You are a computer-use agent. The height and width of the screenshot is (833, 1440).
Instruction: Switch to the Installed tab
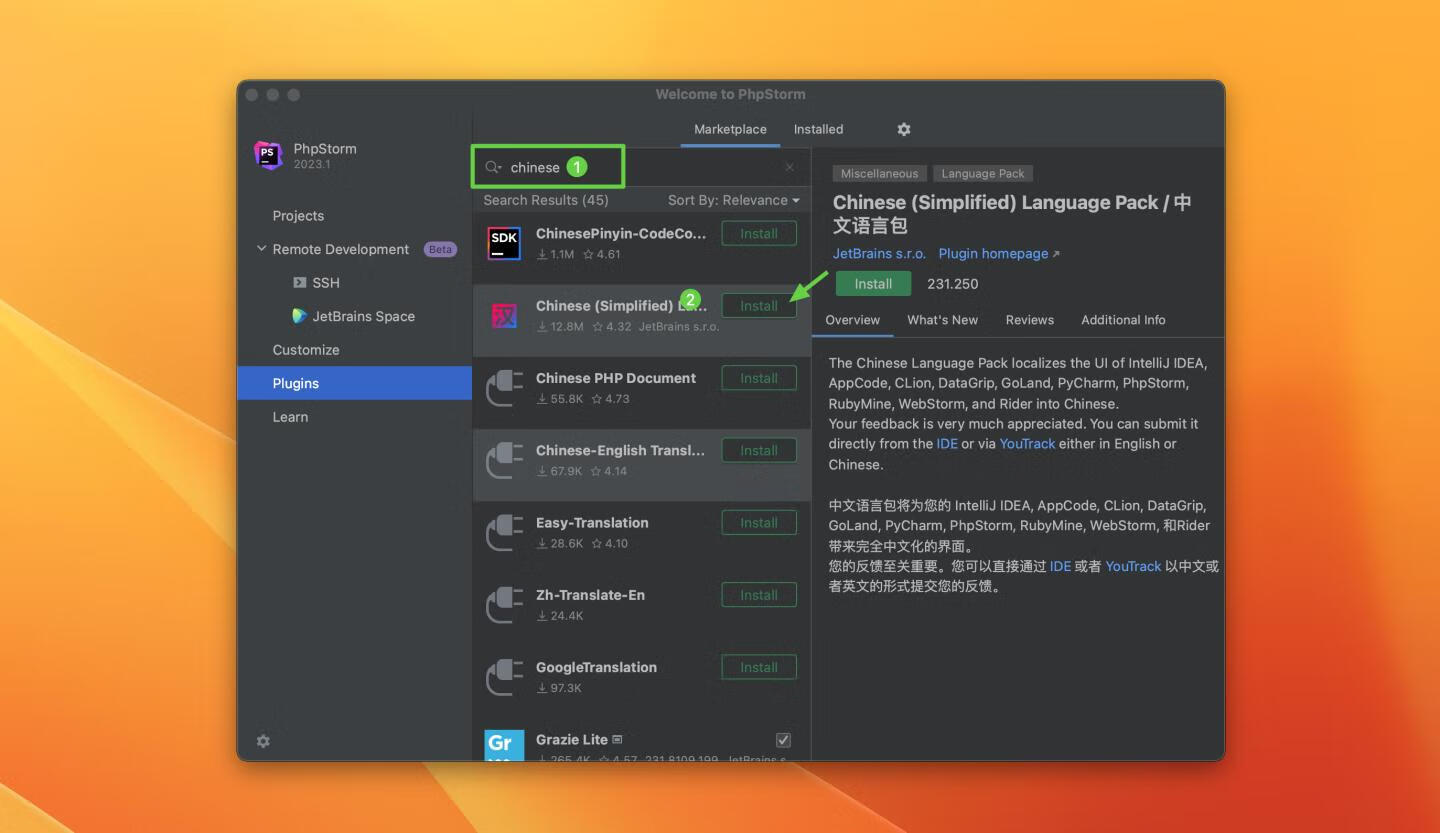click(x=818, y=129)
